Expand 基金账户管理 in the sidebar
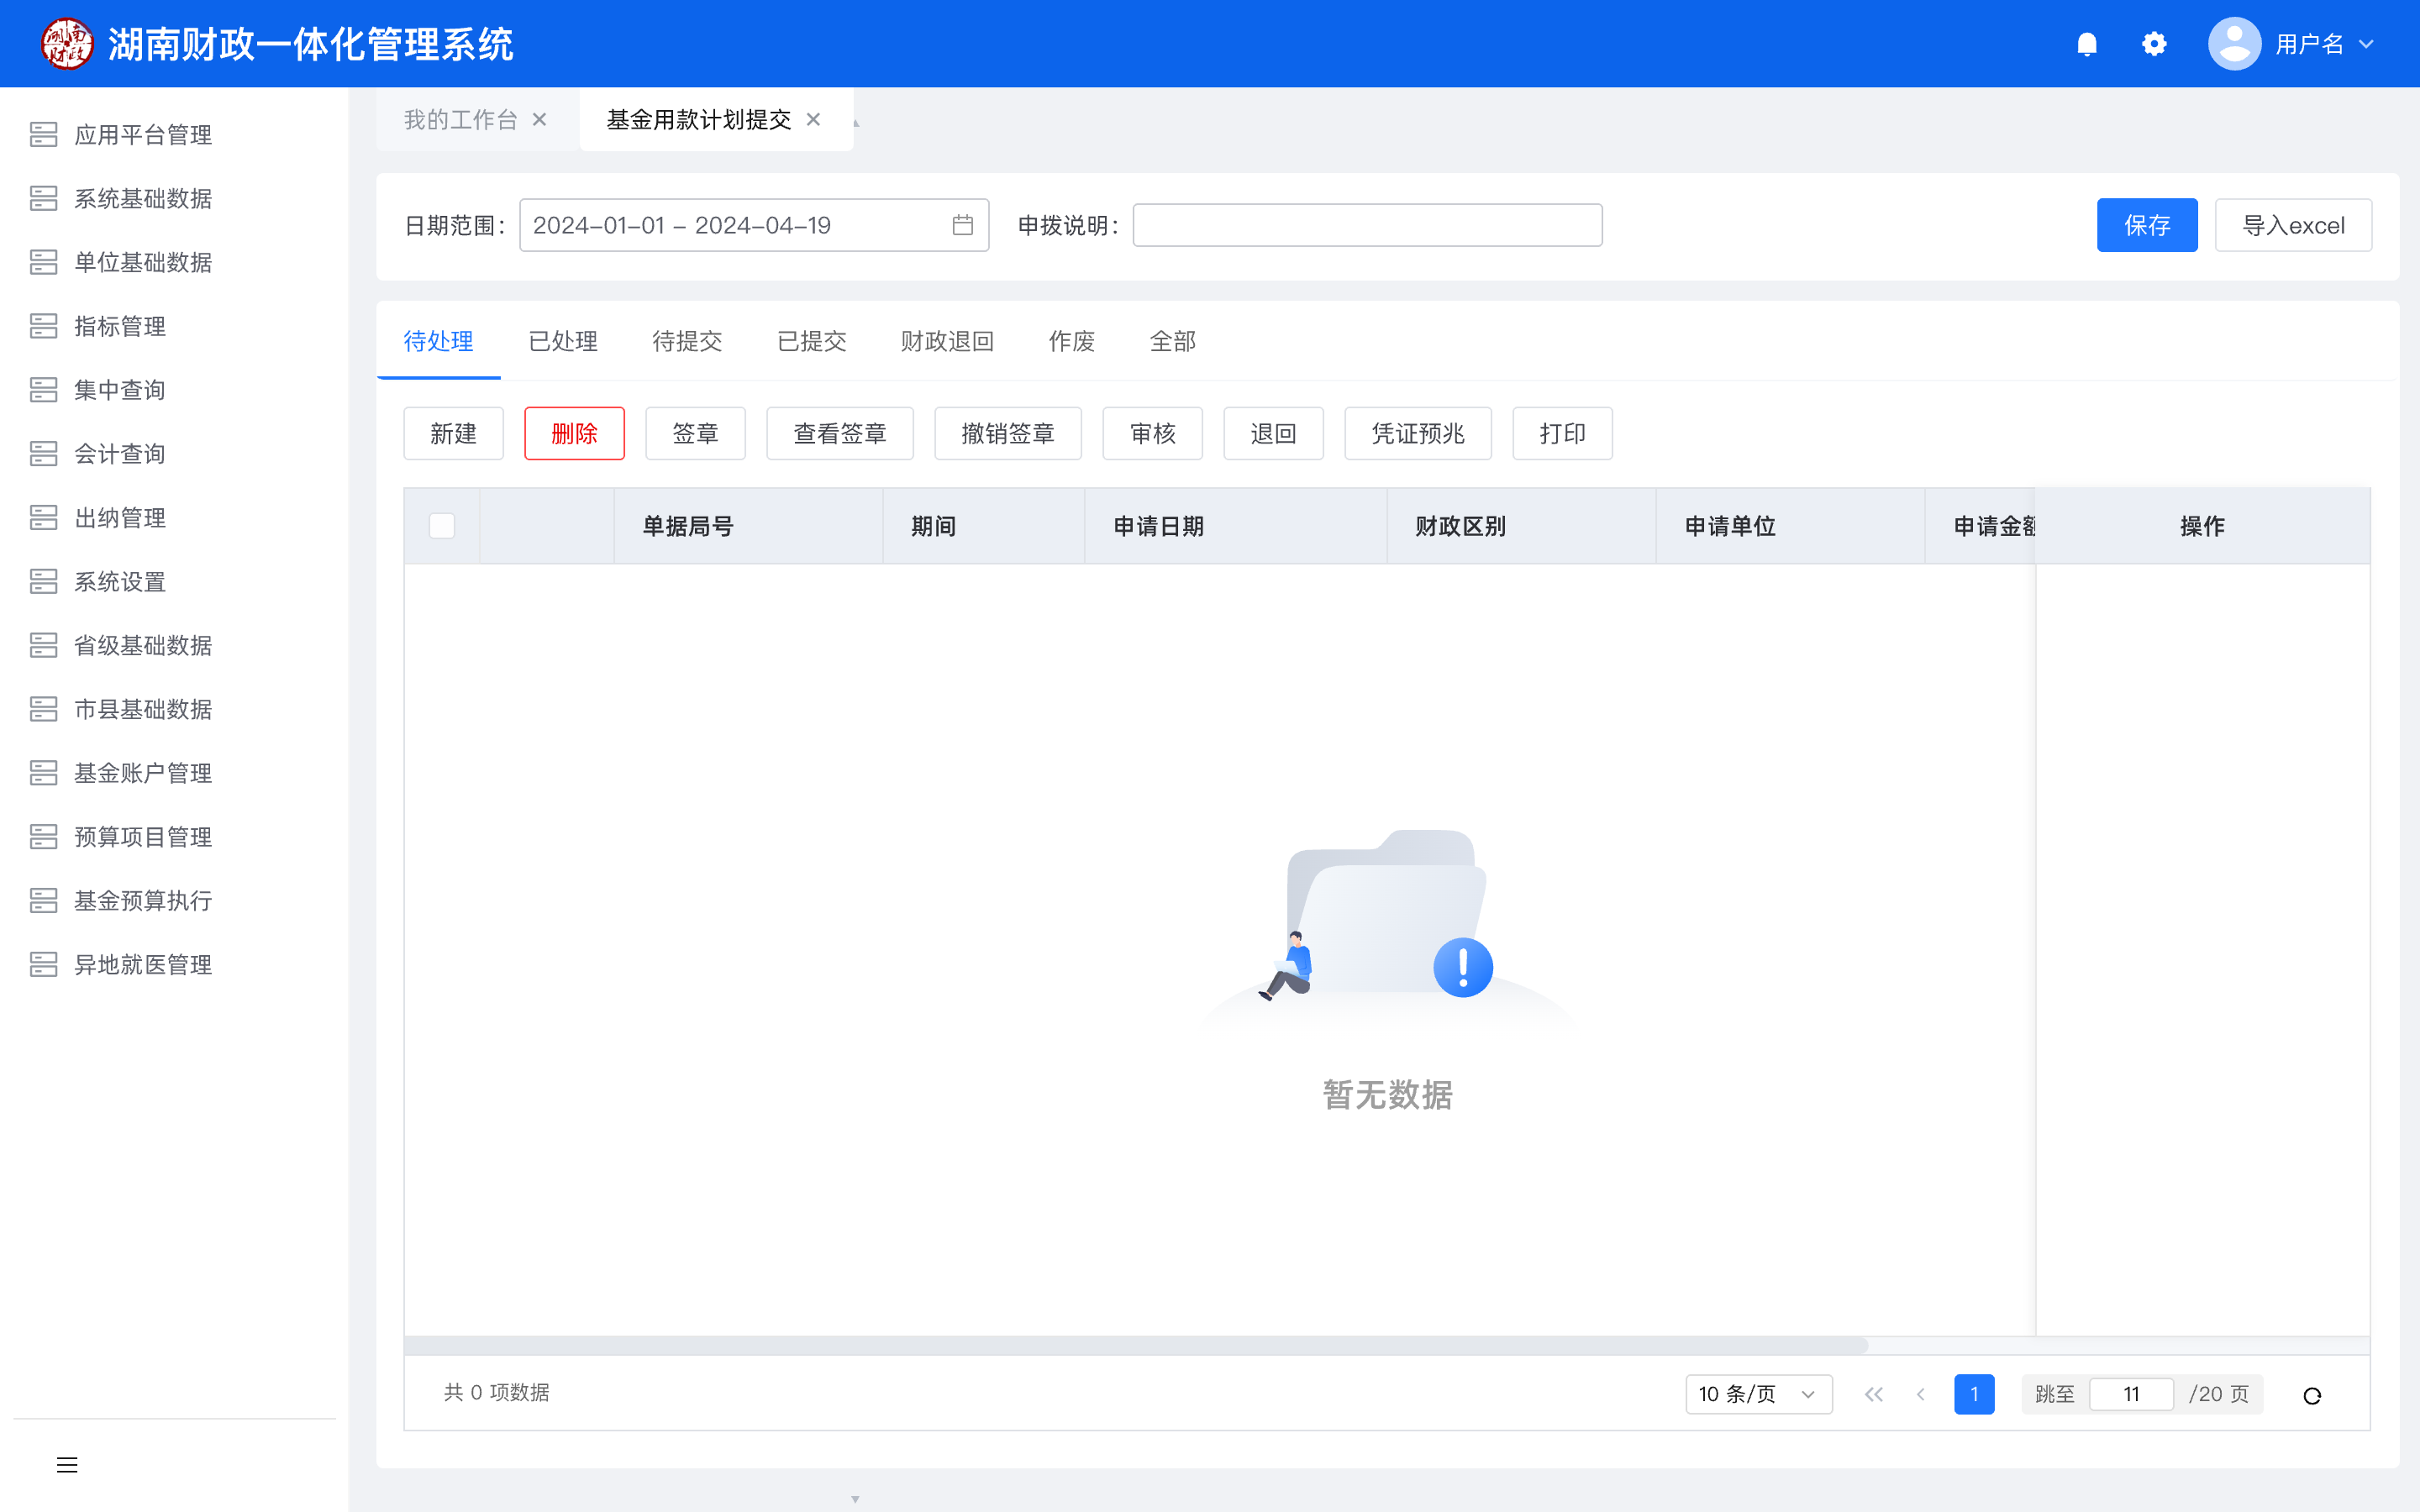Image resolution: width=2420 pixels, height=1512 pixels. 143,773
